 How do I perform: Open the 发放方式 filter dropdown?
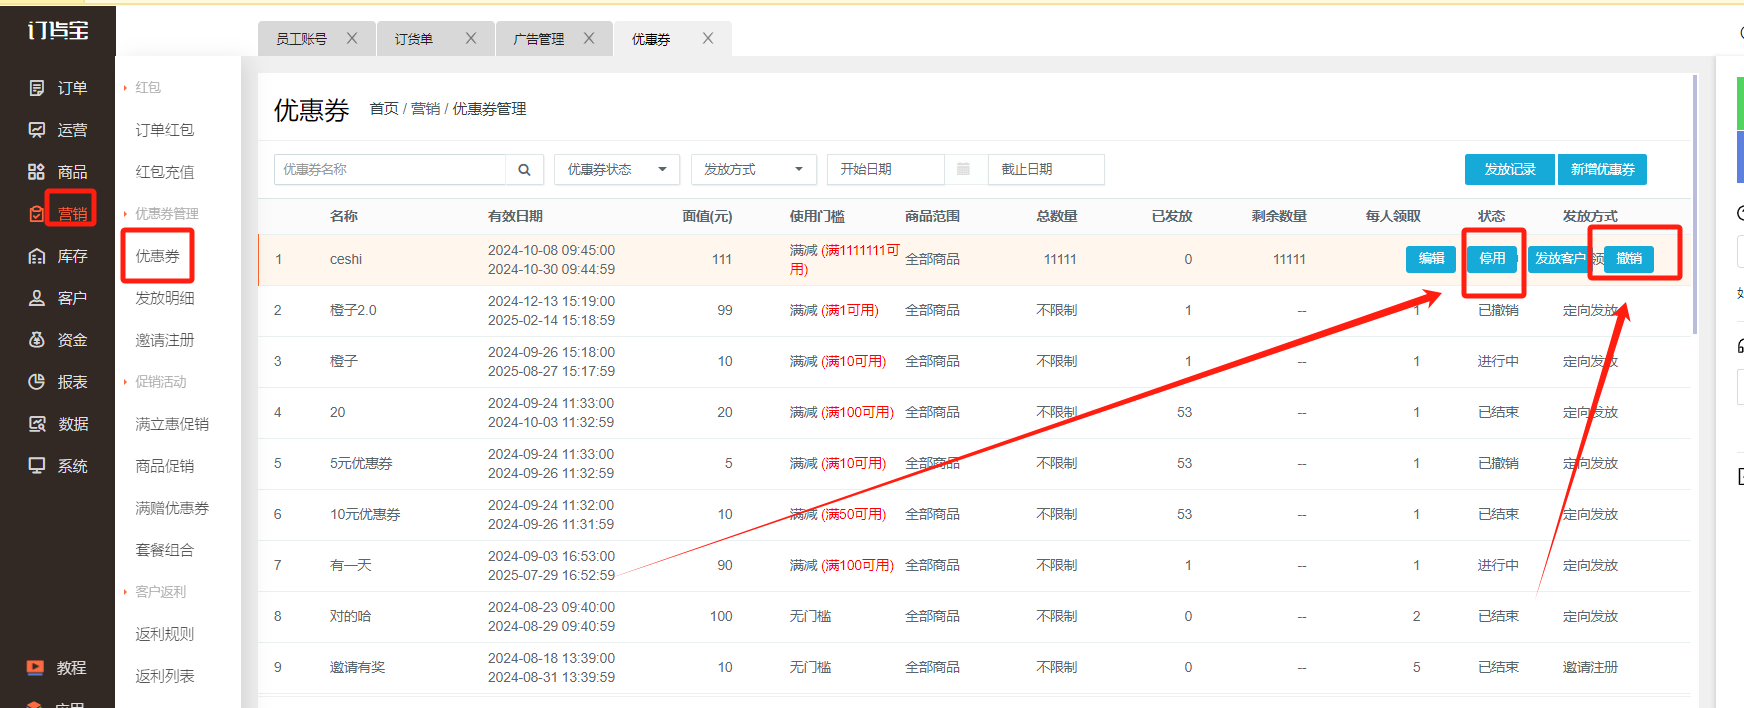(x=754, y=170)
